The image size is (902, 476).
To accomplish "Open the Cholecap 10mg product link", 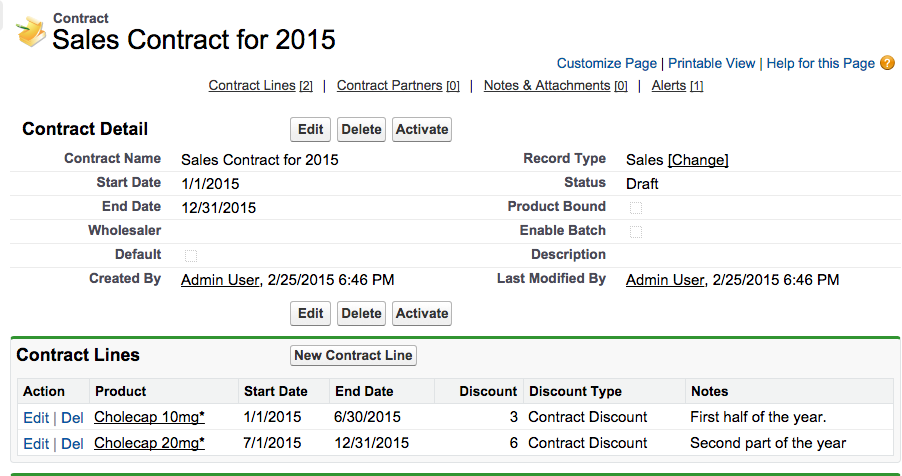I will click(149, 417).
